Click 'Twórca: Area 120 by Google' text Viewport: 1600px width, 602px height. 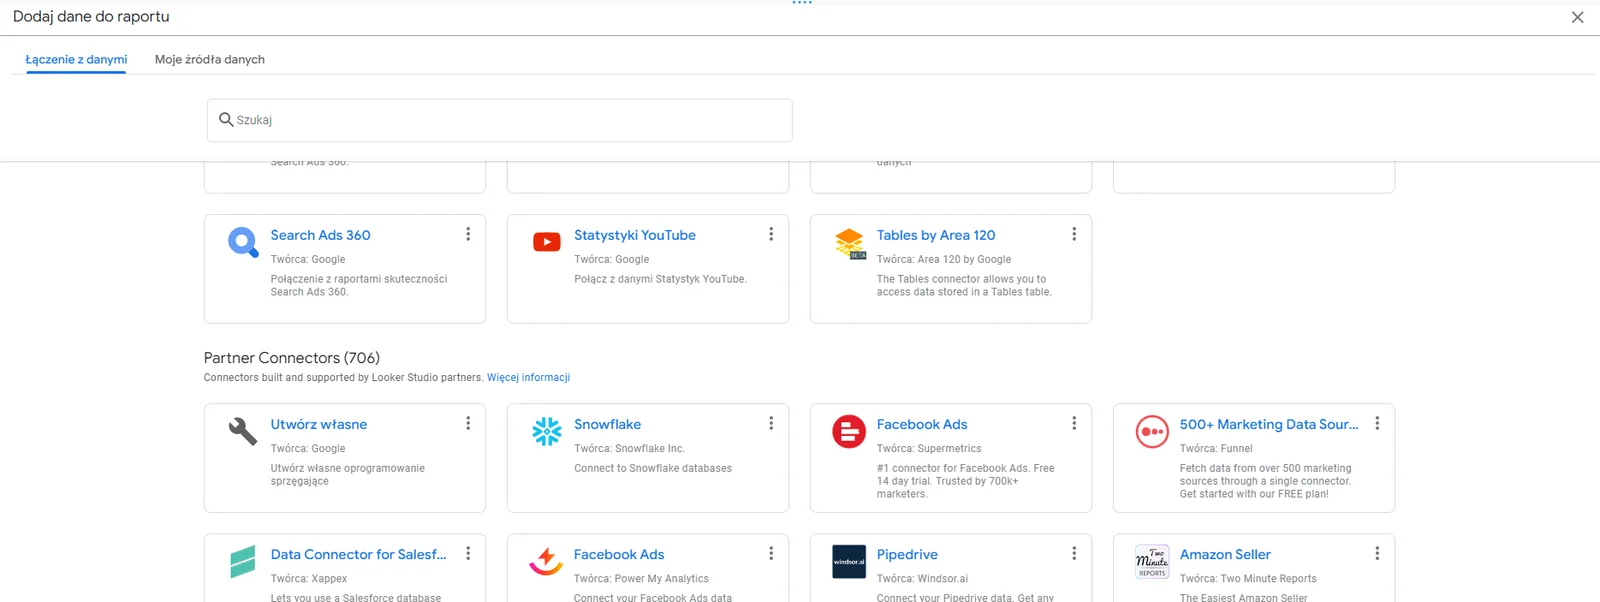[944, 260]
